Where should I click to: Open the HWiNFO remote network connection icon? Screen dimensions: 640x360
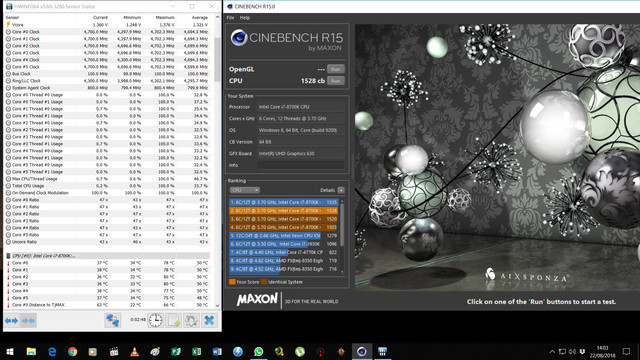pyautogui.click(x=112, y=320)
